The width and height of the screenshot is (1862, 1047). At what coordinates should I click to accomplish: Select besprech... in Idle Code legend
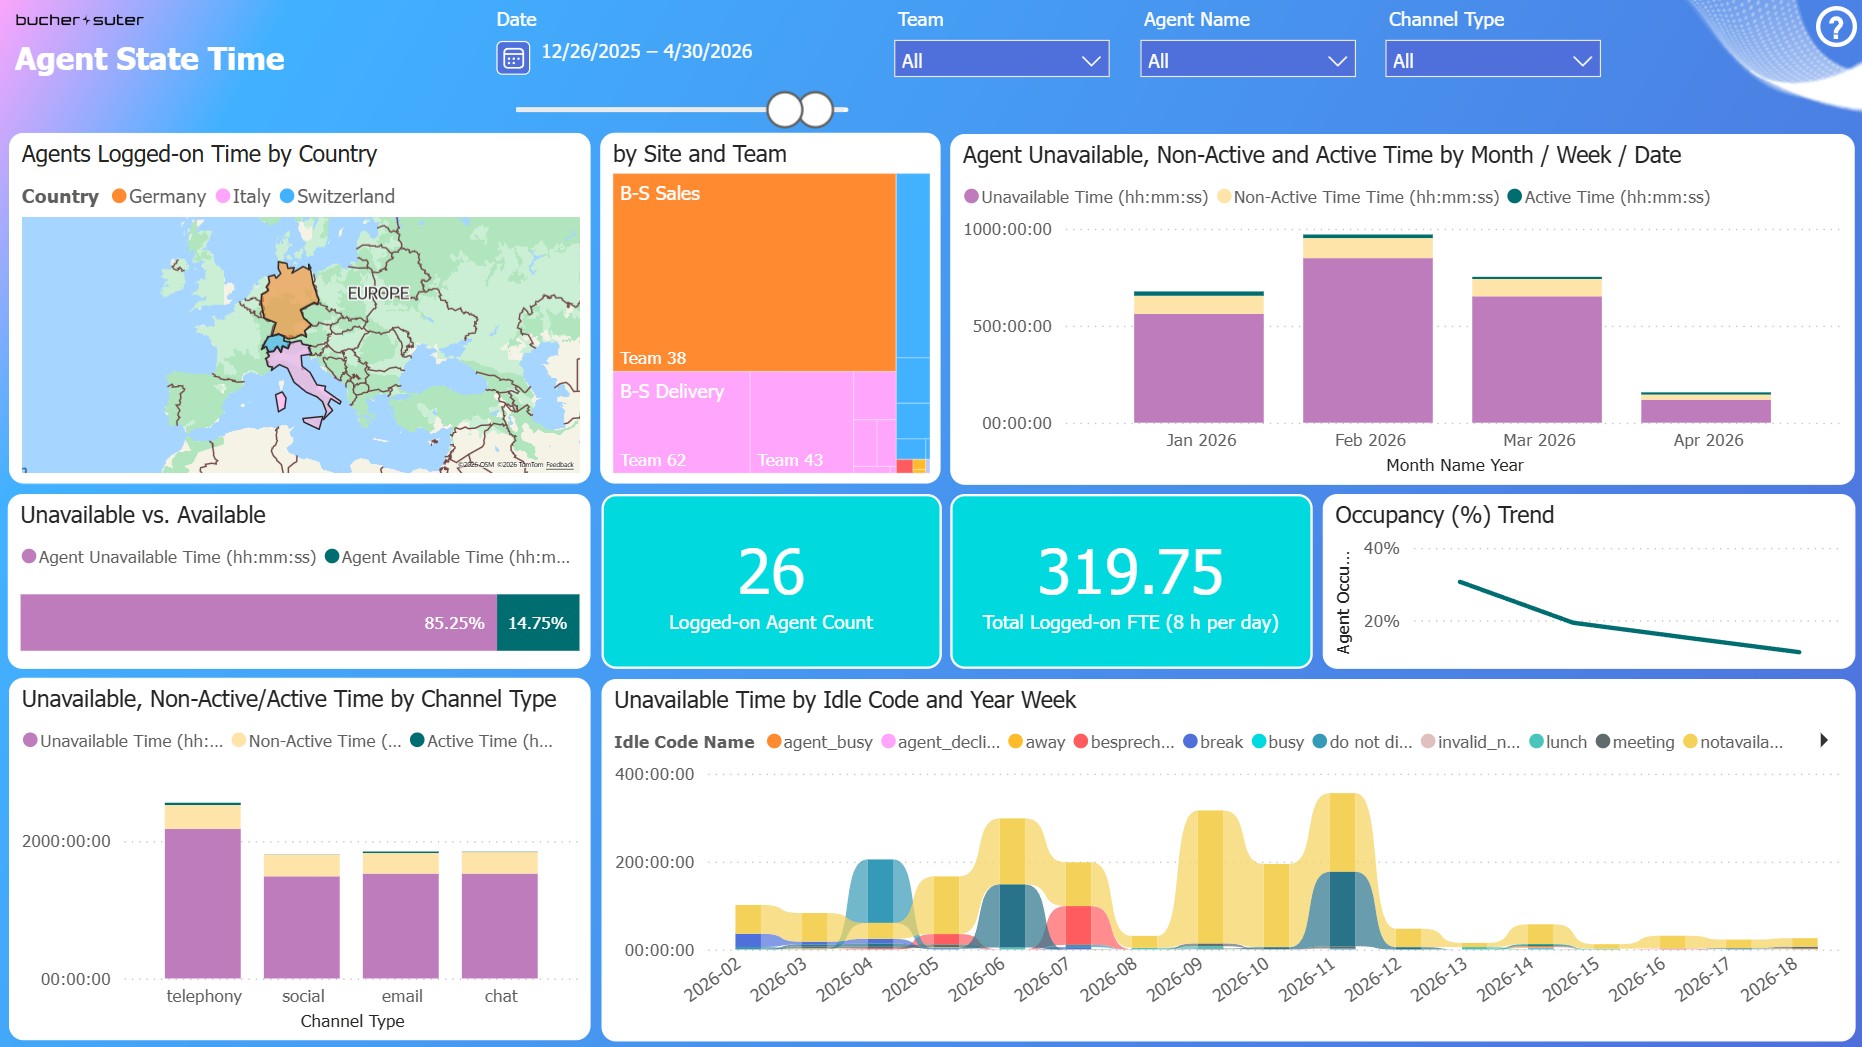1124,742
